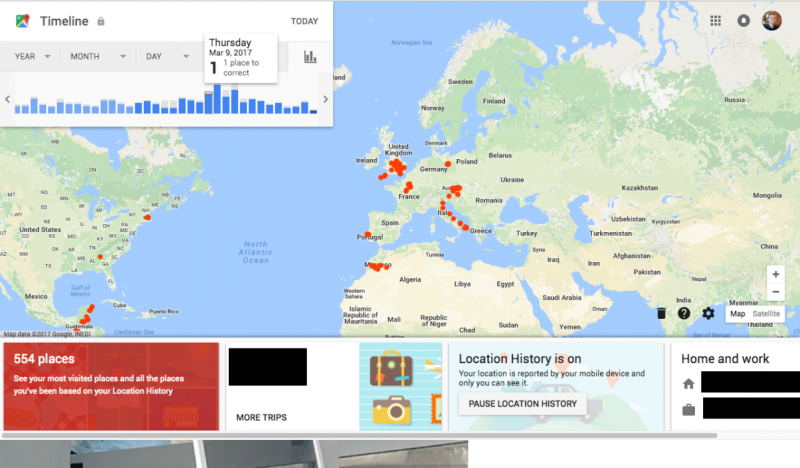This screenshot has width=800, height=468.
Task: Open the settings gear icon on map
Action: 708,313
